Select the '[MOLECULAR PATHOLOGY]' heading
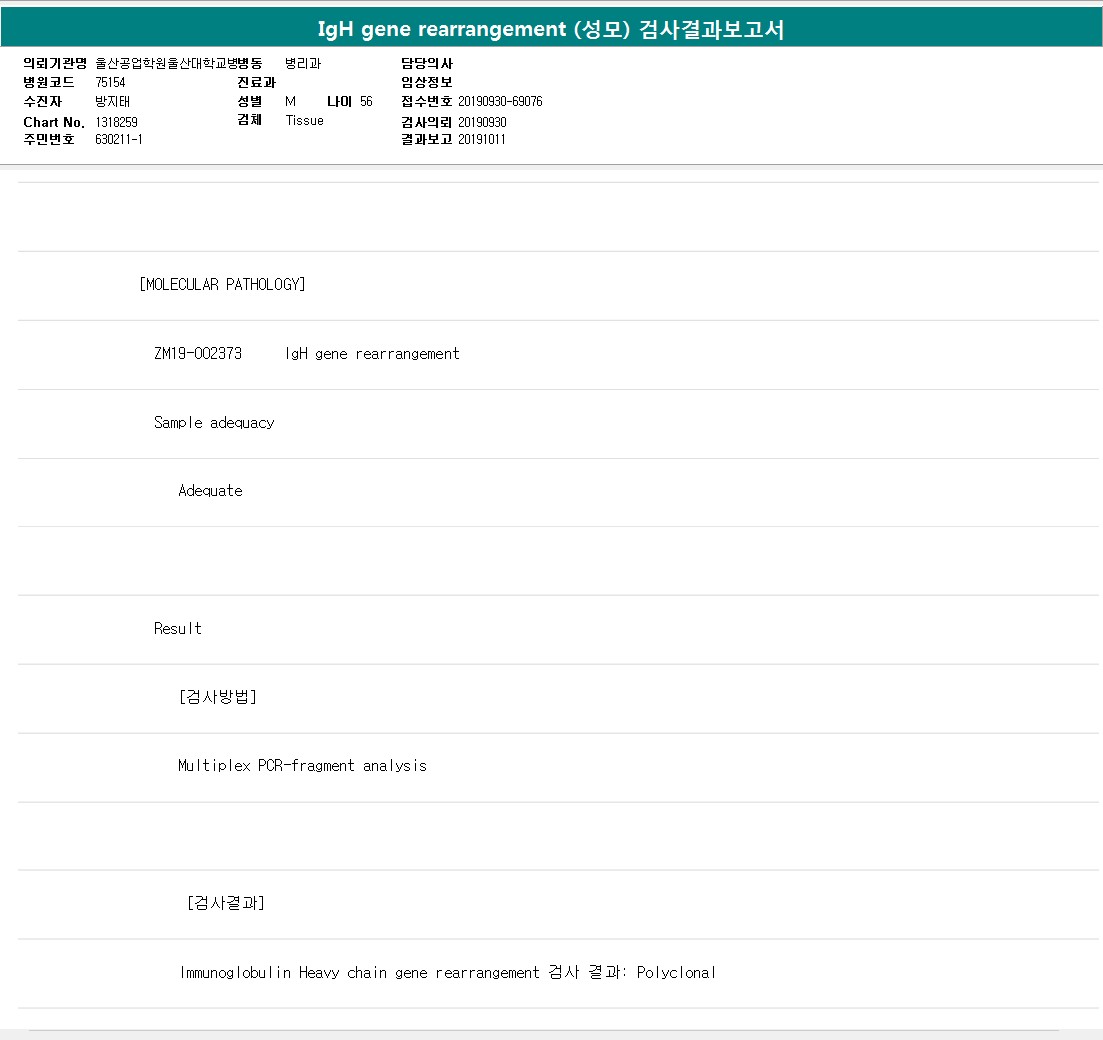Screen dimensions: 1103x1040 (222, 284)
